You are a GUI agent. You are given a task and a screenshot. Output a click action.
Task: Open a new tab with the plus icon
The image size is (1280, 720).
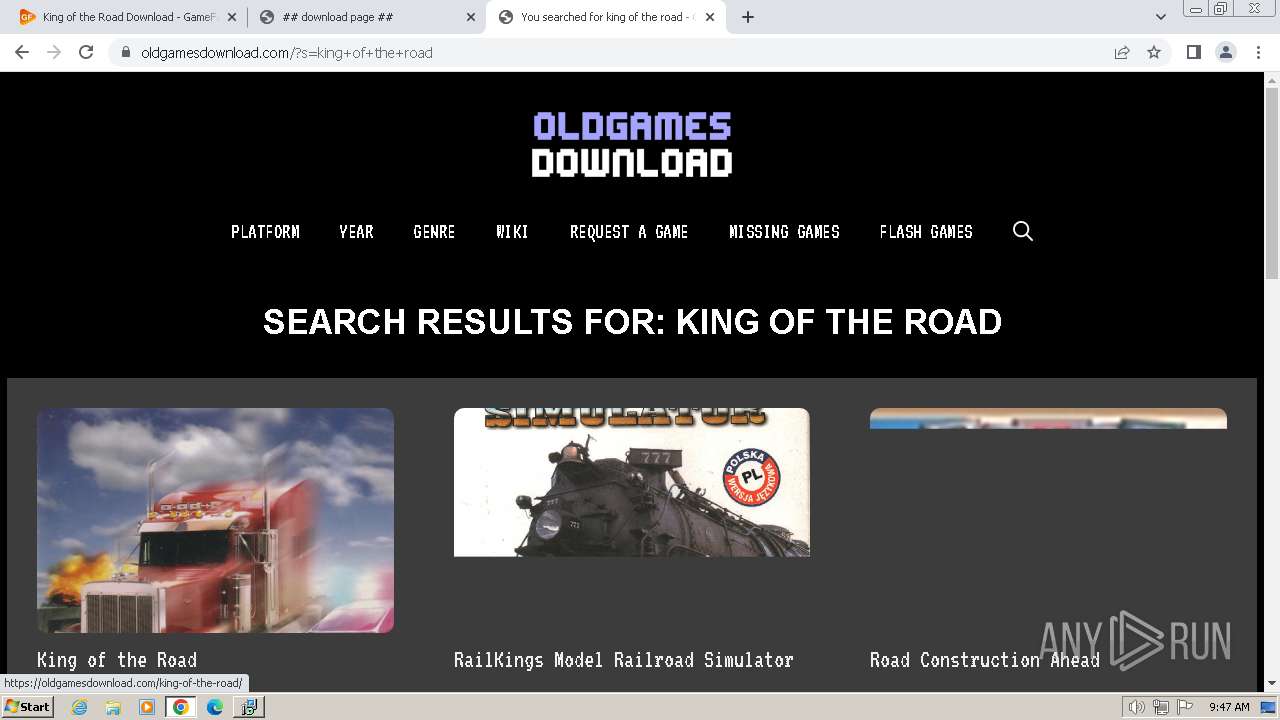pos(748,17)
